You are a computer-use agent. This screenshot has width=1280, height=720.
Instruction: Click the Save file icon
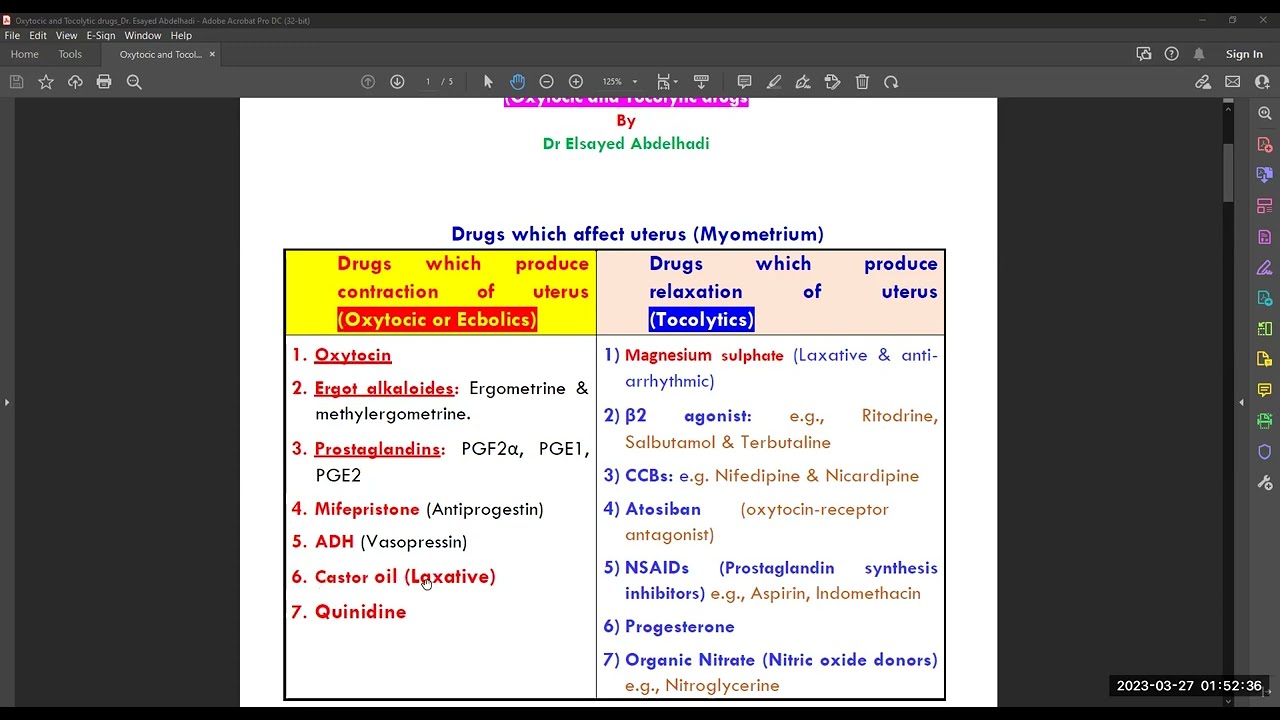[x=16, y=82]
